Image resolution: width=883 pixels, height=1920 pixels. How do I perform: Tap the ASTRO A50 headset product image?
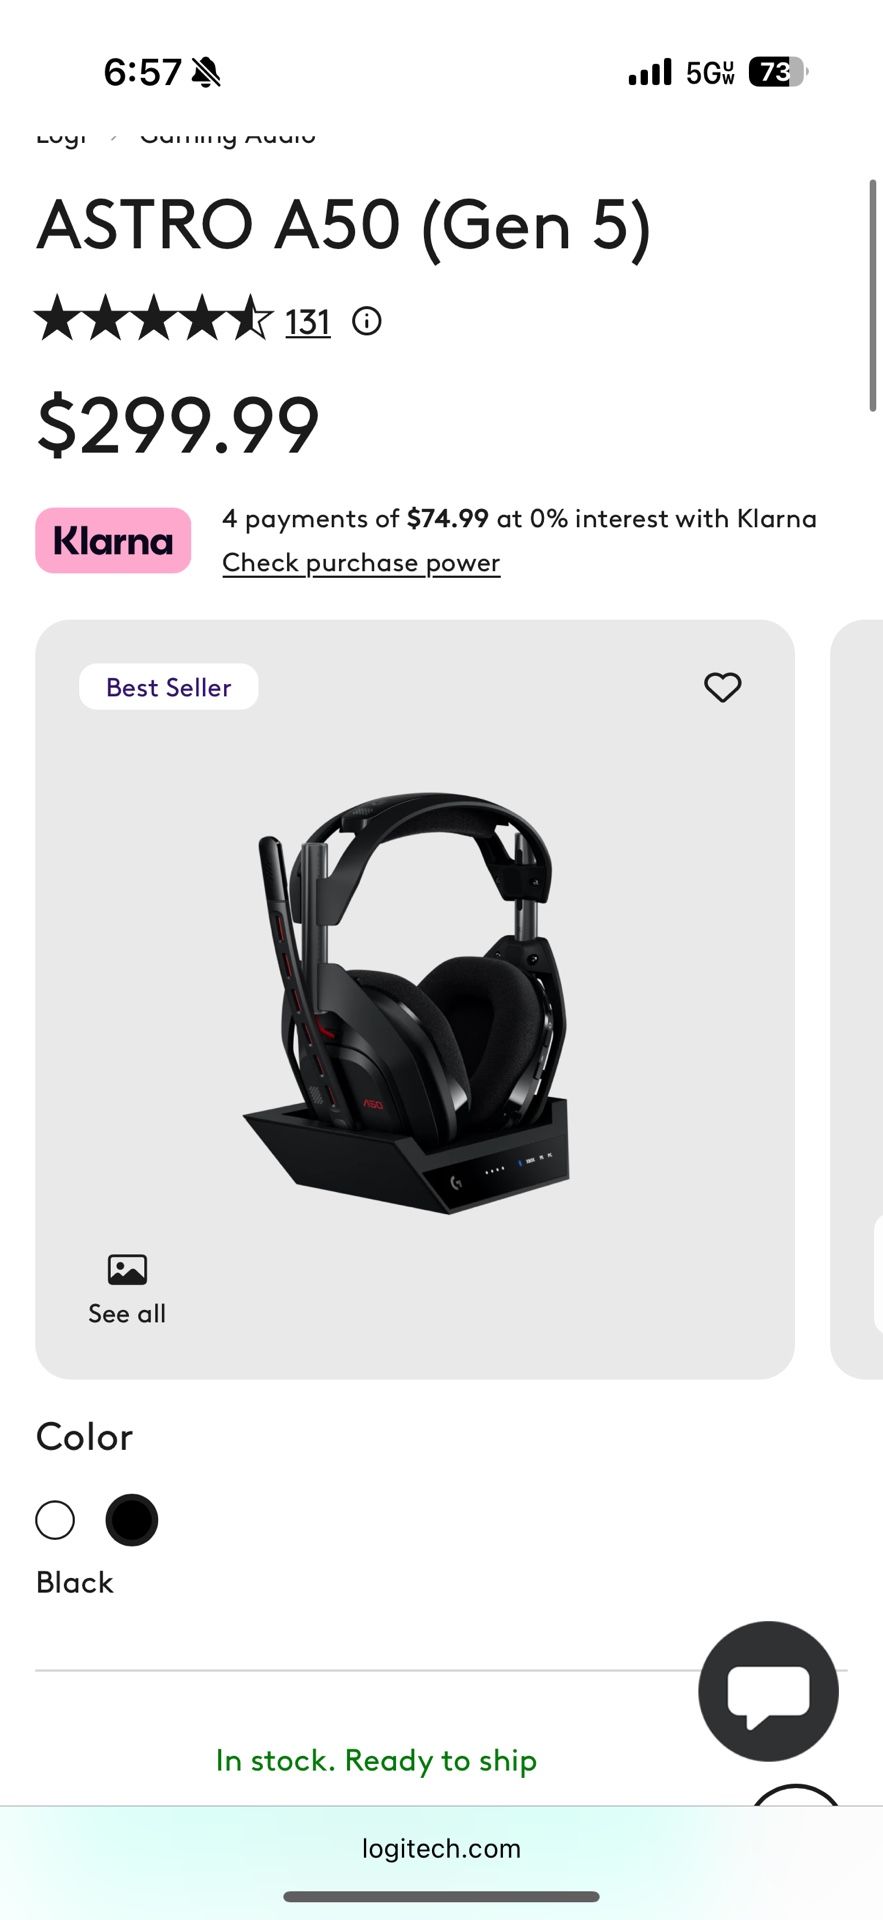pos(406,1003)
